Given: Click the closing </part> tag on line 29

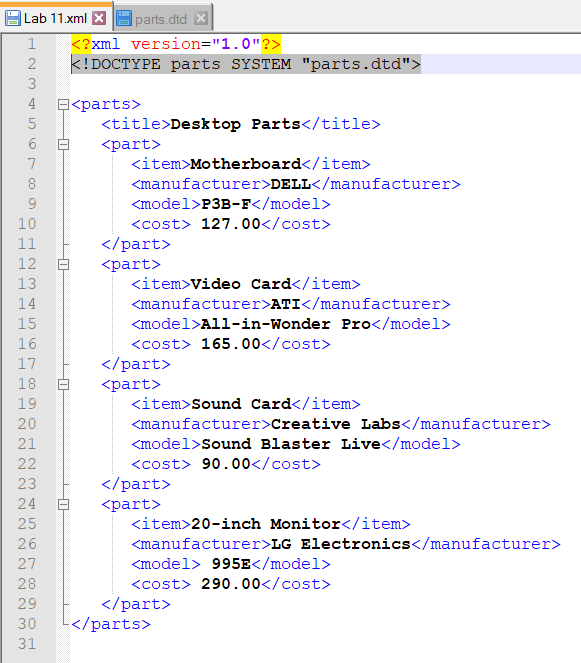Looking at the screenshot, I should point(136,604).
